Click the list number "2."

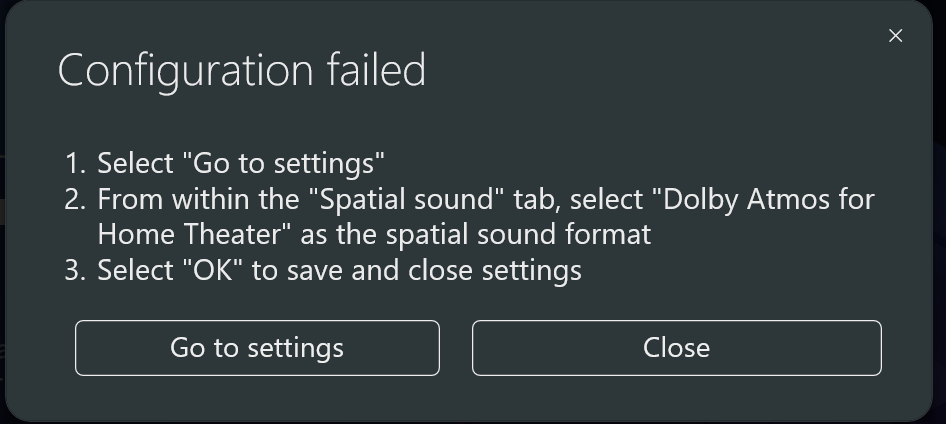[76, 199]
